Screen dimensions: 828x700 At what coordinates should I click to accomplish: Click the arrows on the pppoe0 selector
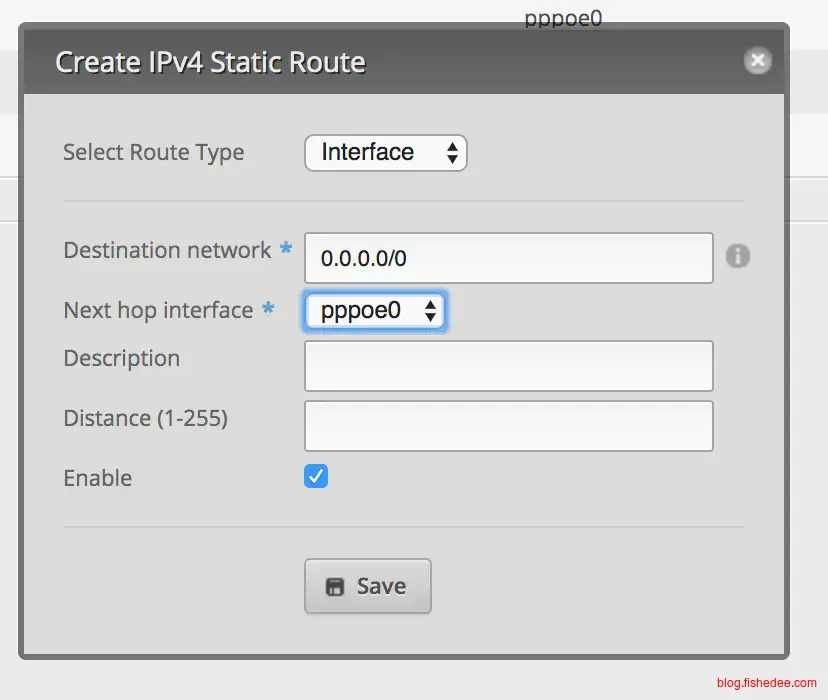coord(431,311)
